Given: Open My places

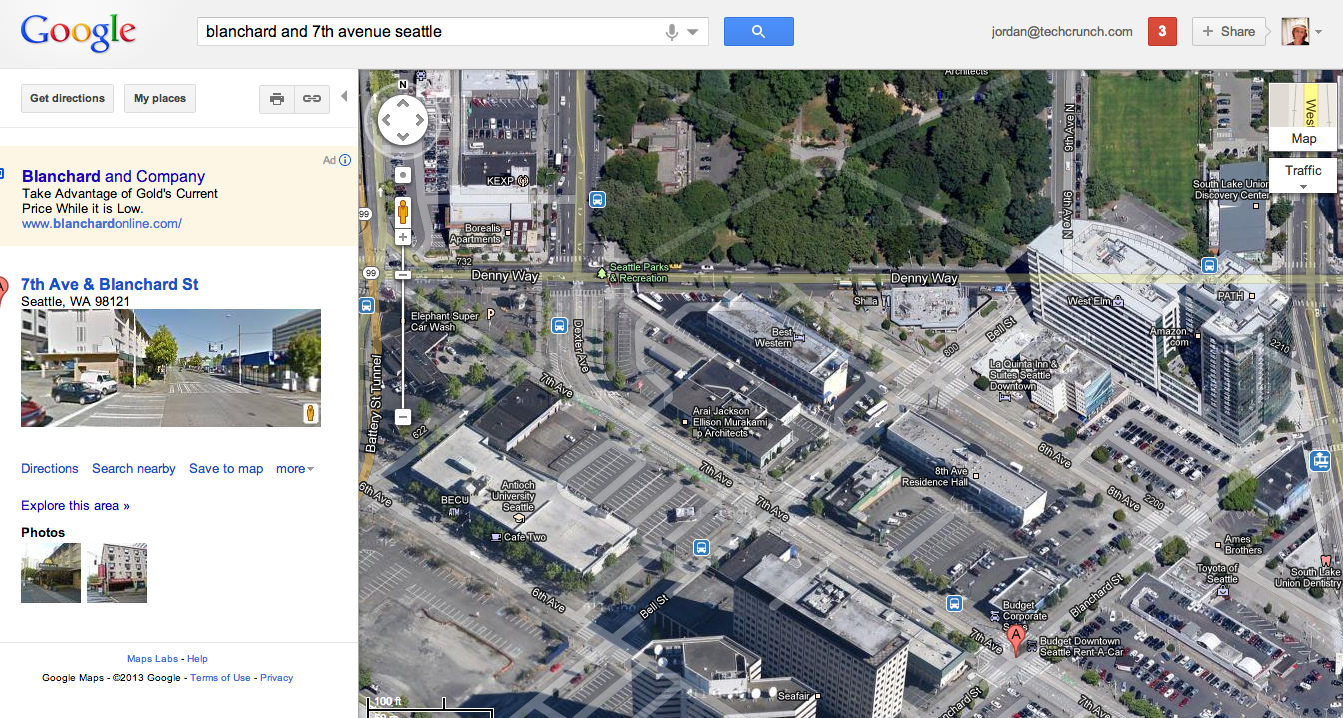Looking at the screenshot, I should [160, 98].
